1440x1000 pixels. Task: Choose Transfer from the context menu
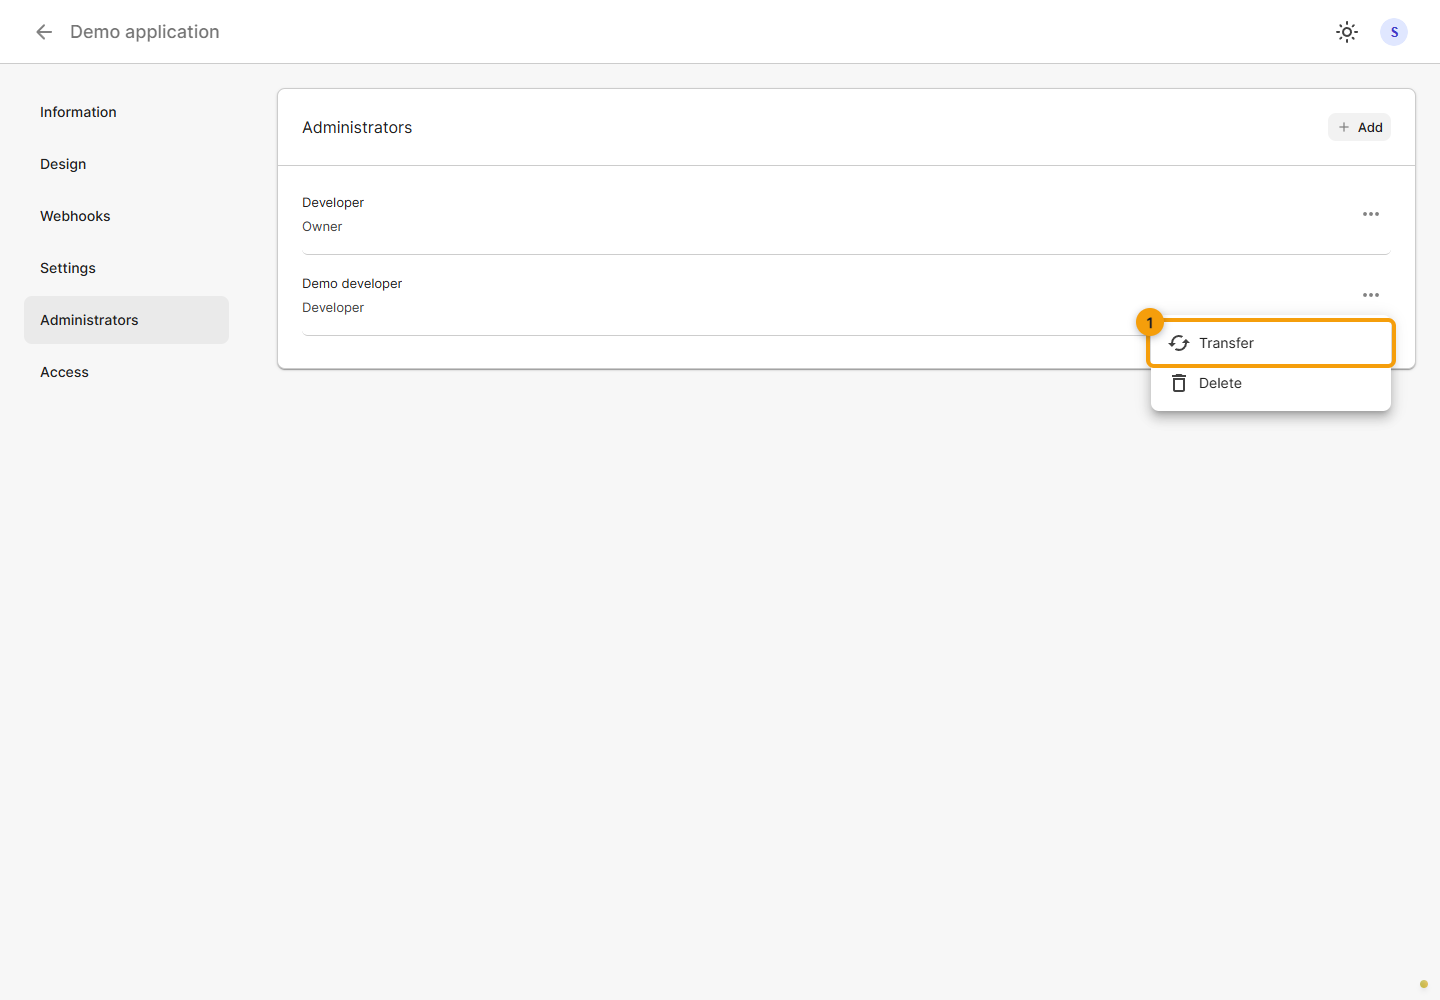1271,343
